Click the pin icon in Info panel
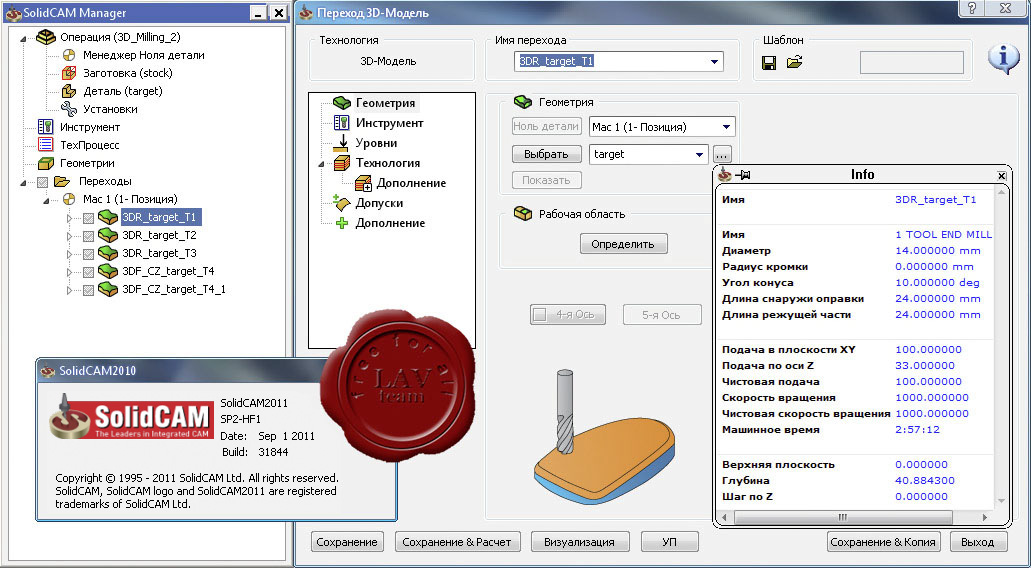The height and width of the screenshot is (568, 1031). coord(743,175)
